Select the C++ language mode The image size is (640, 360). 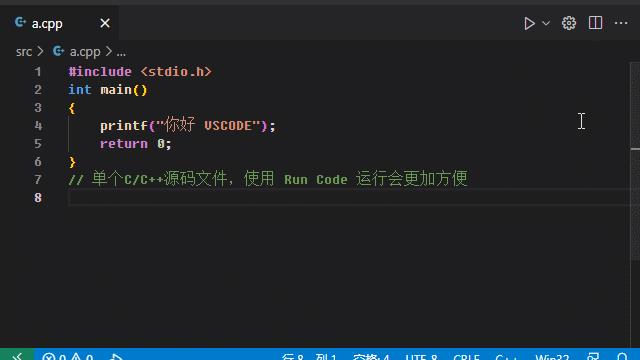pyautogui.click(x=506, y=356)
